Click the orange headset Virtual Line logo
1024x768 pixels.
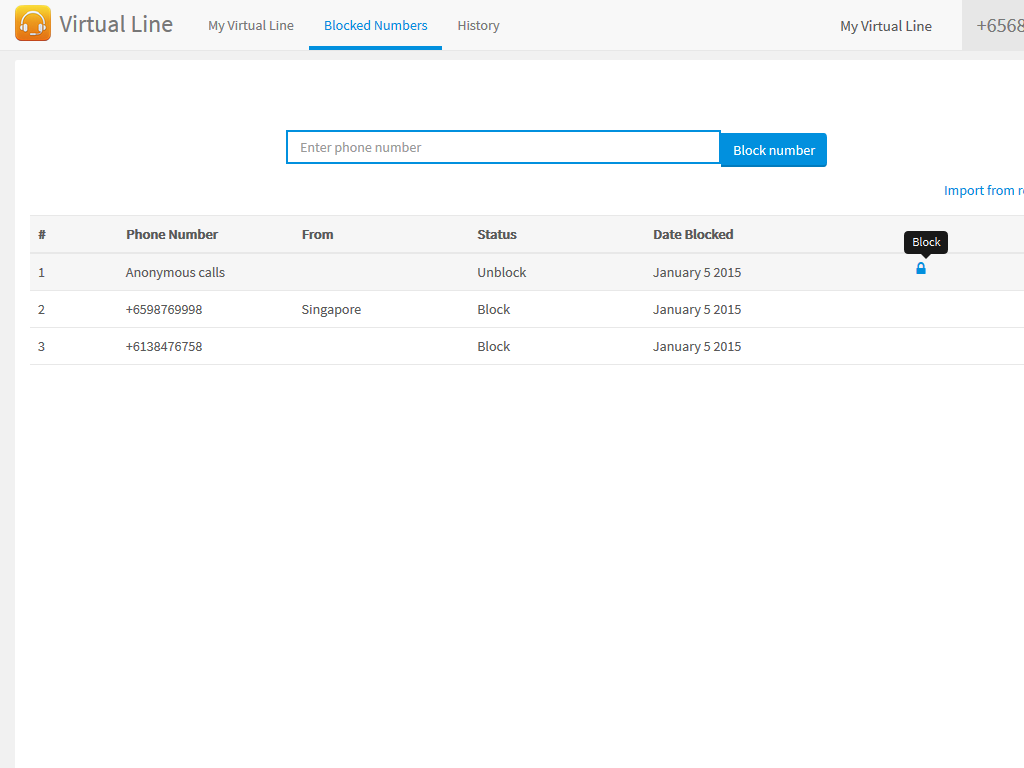[33, 24]
